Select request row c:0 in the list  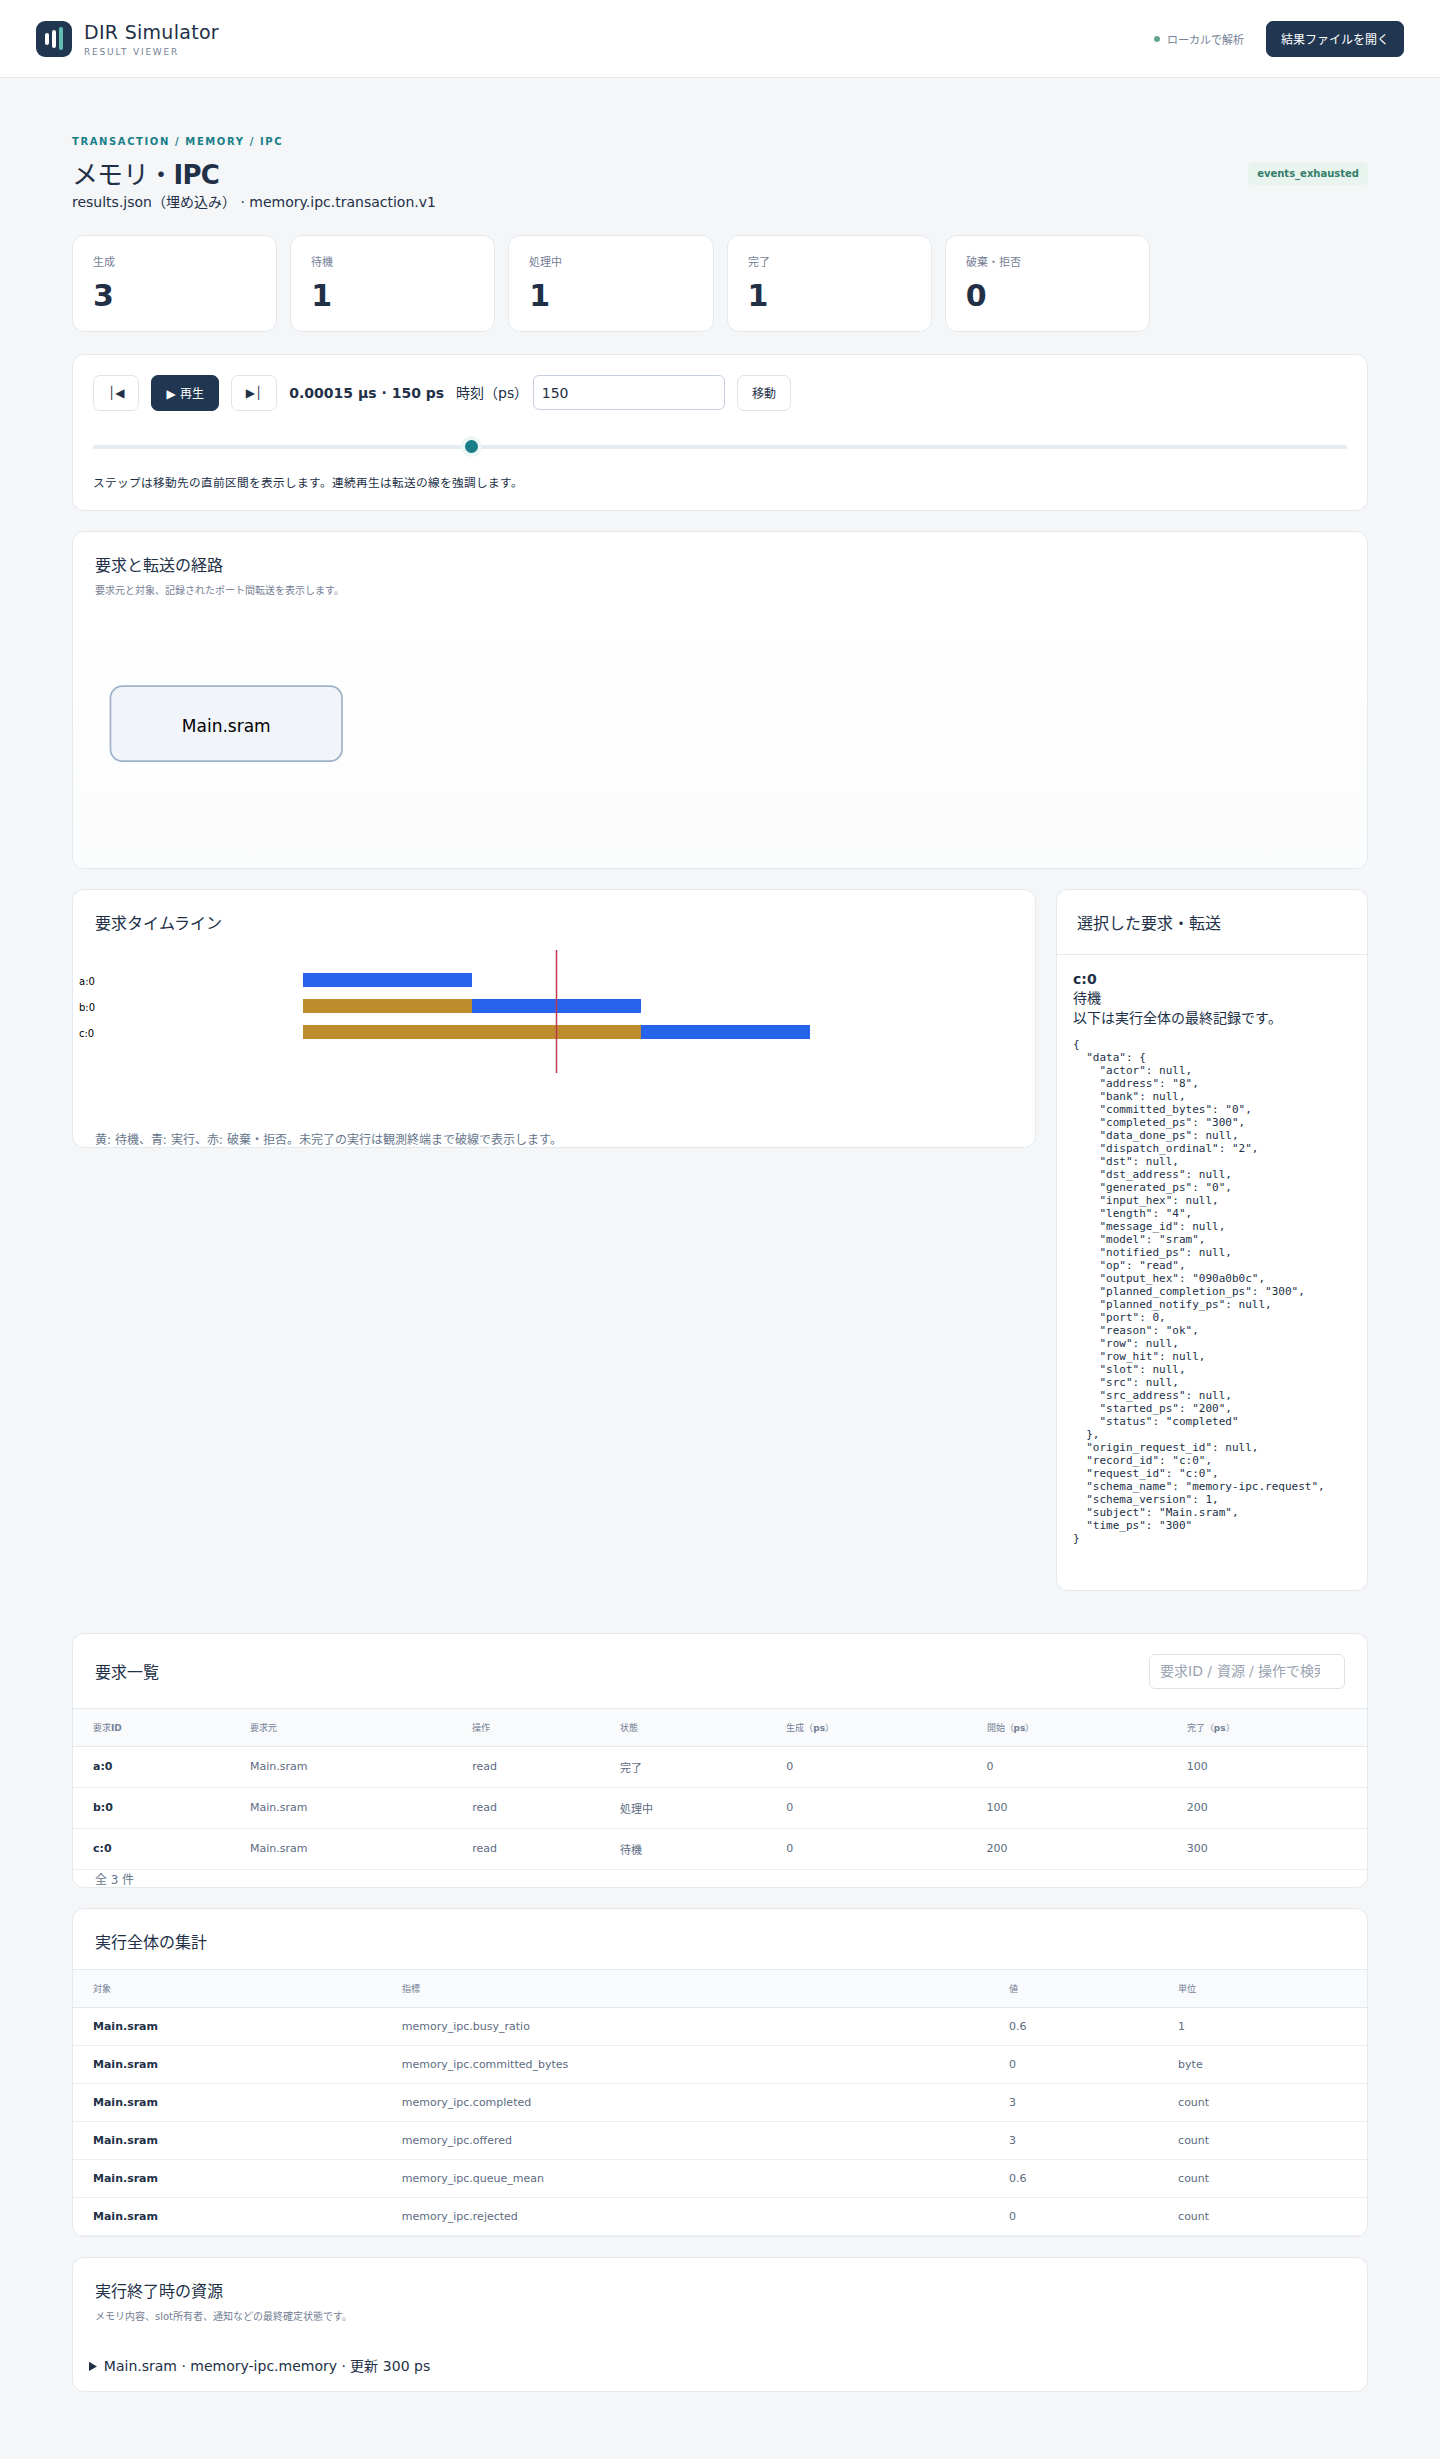pyautogui.click(x=720, y=1849)
